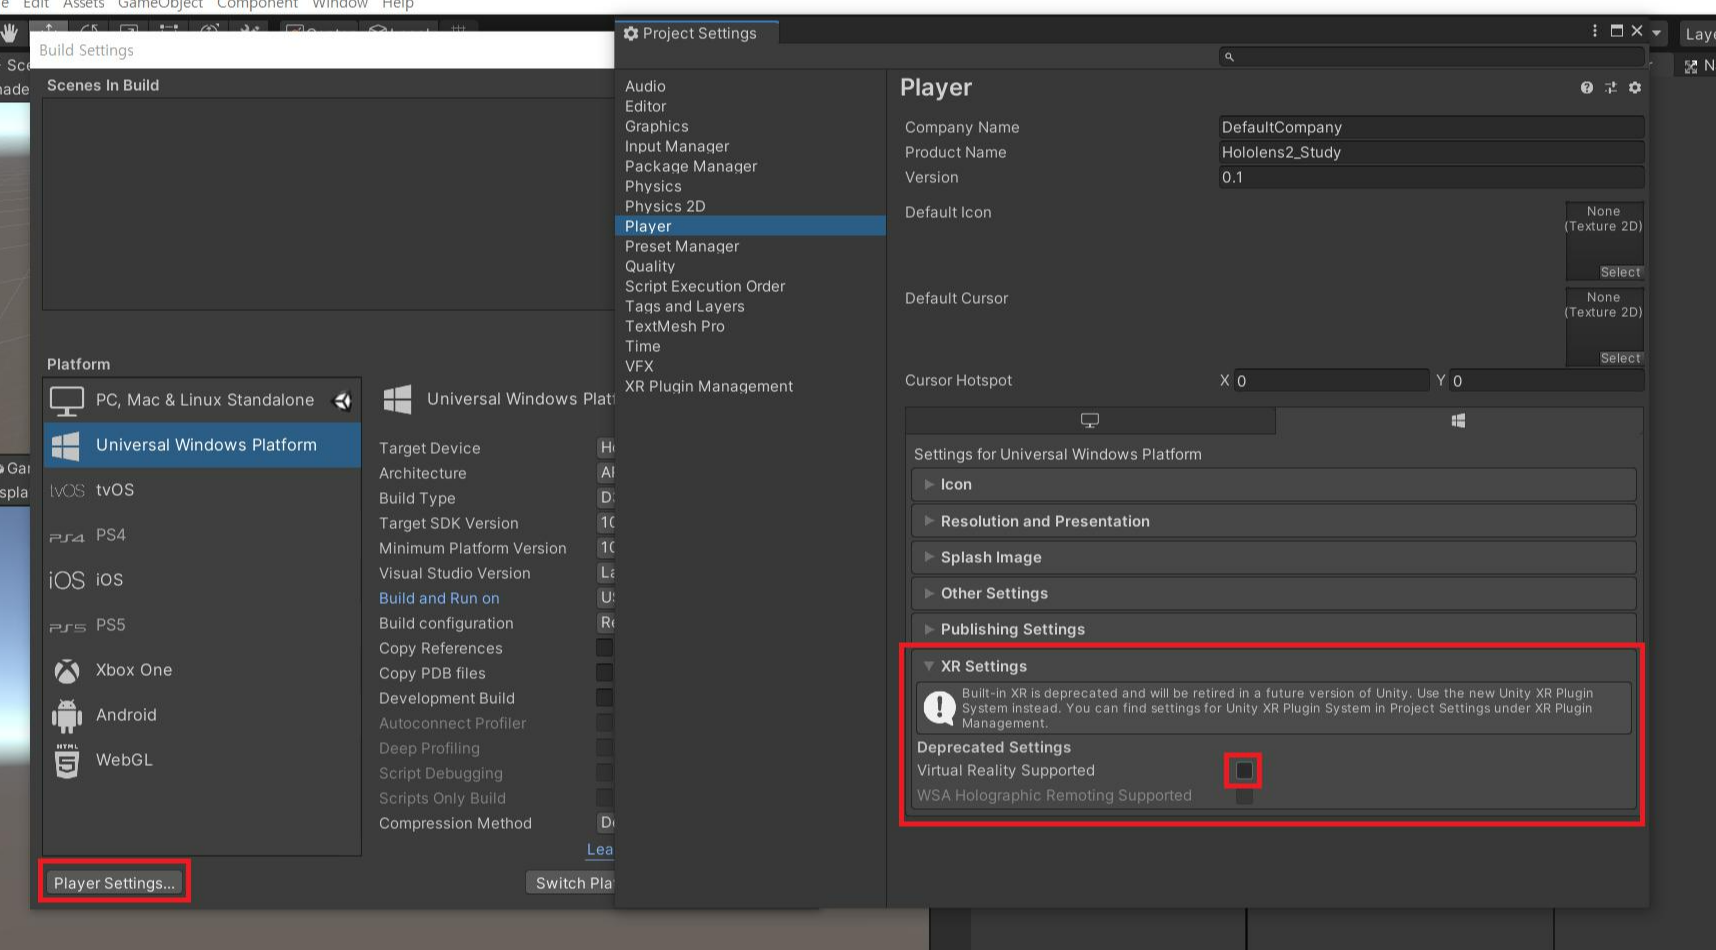Expand the Icon section
The width and height of the screenshot is (1716, 950).
pos(1274,485)
